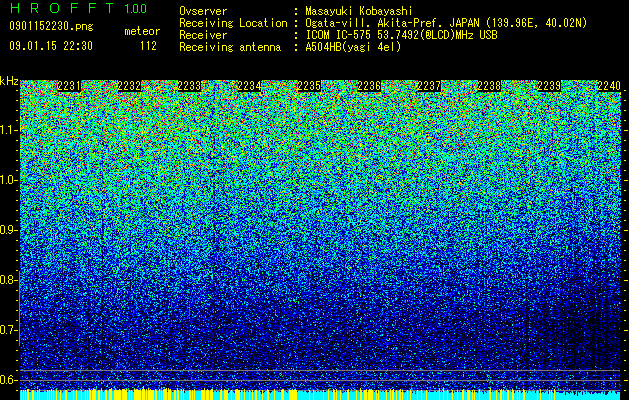Select the observer name Masayuki Kobayashi

click(x=359, y=11)
